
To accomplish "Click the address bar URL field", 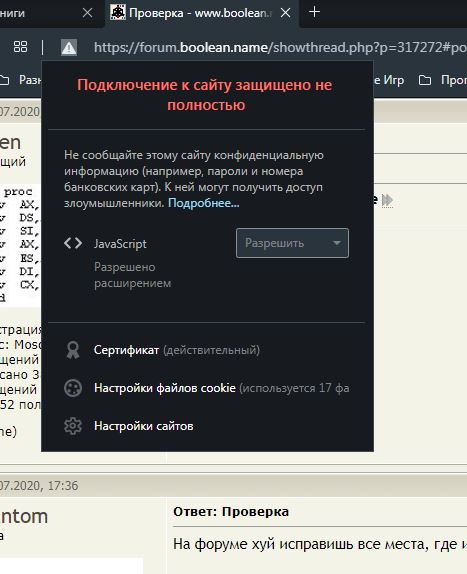I will 280,48.
